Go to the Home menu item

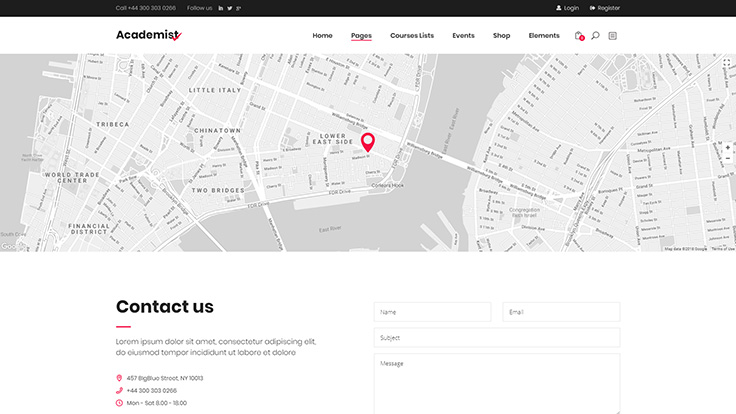coord(322,36)
